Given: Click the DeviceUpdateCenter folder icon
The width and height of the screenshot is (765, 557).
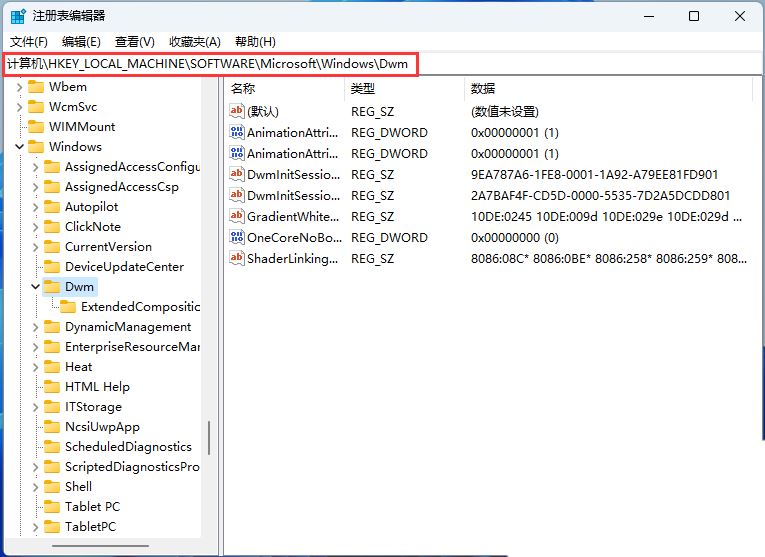Looking at the screenshot, I should [52, 267].
